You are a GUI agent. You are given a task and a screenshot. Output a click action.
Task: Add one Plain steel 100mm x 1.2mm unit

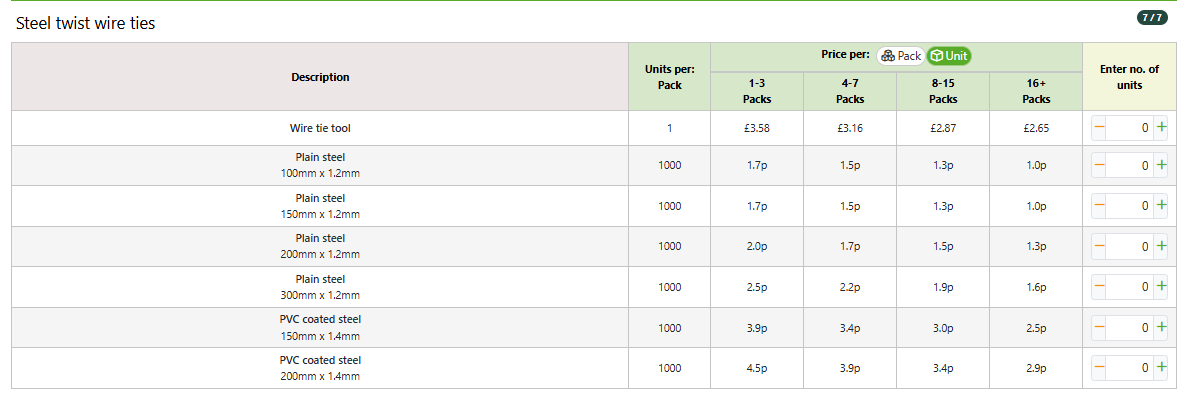pos(1160,165)
